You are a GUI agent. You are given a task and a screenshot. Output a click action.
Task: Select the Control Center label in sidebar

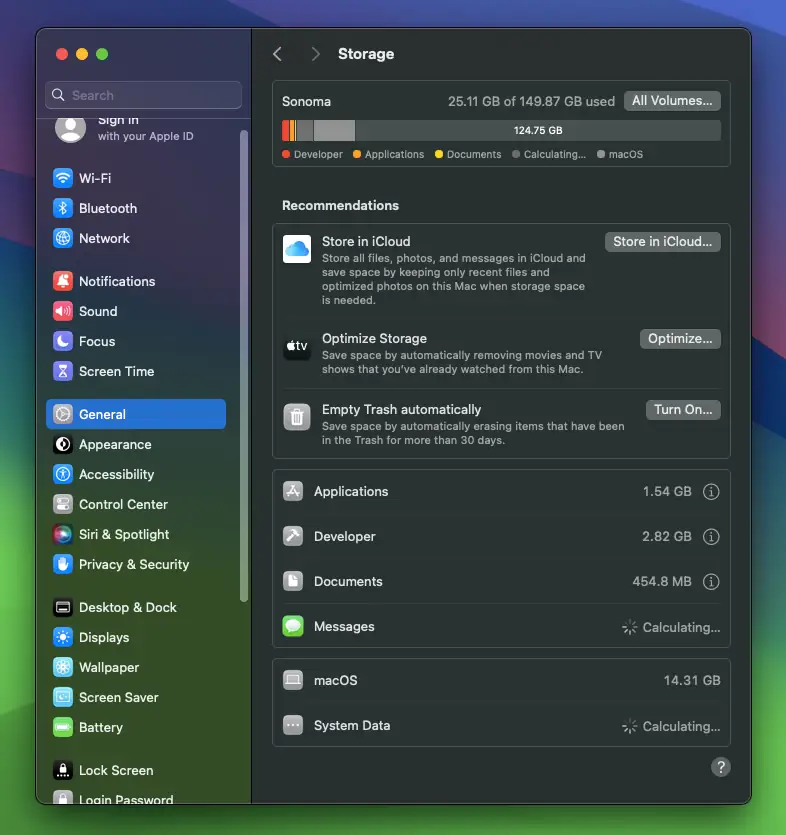tap(123, 504)
